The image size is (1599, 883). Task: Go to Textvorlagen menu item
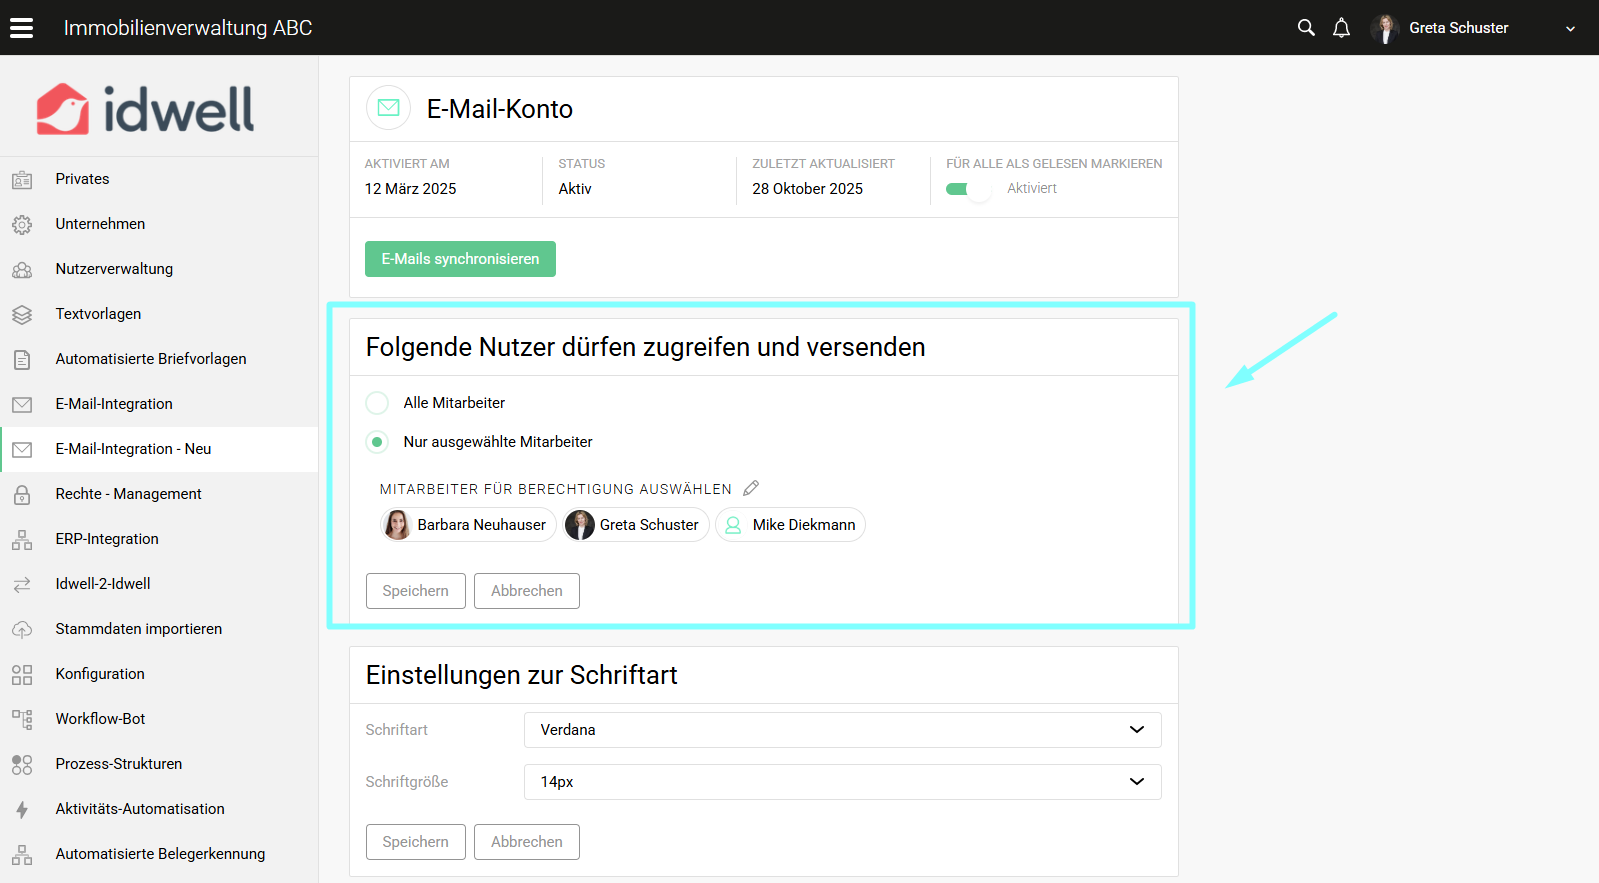click(x=98, y=314)
